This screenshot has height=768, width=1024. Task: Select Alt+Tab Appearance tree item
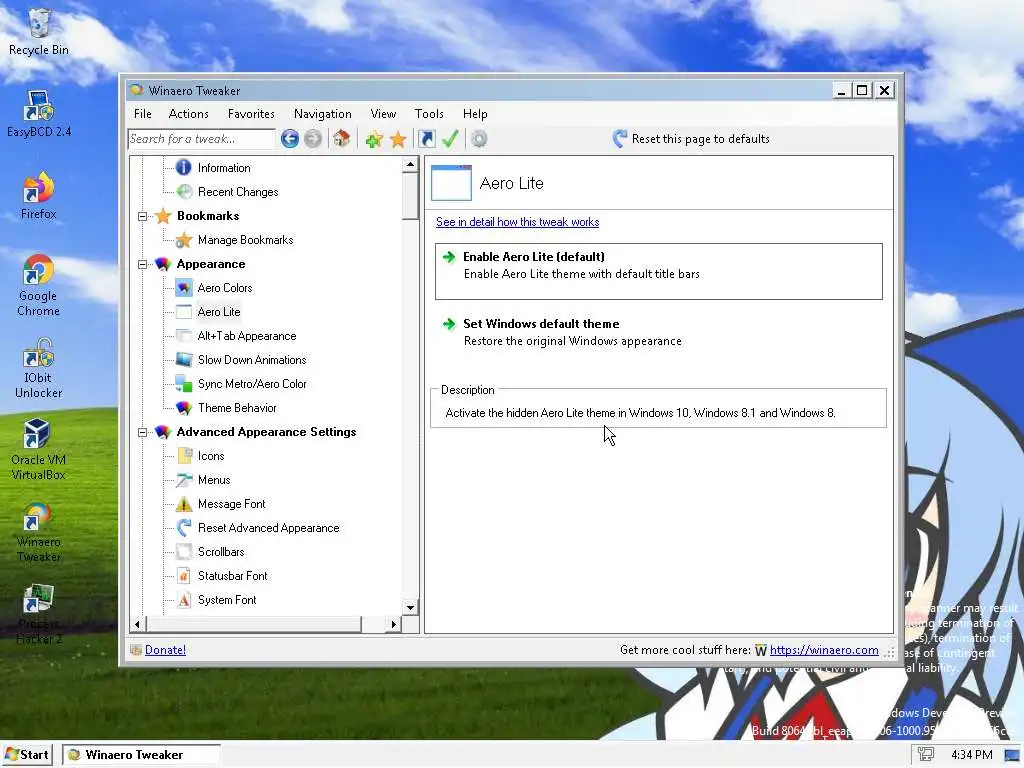[x=247, y=336]
